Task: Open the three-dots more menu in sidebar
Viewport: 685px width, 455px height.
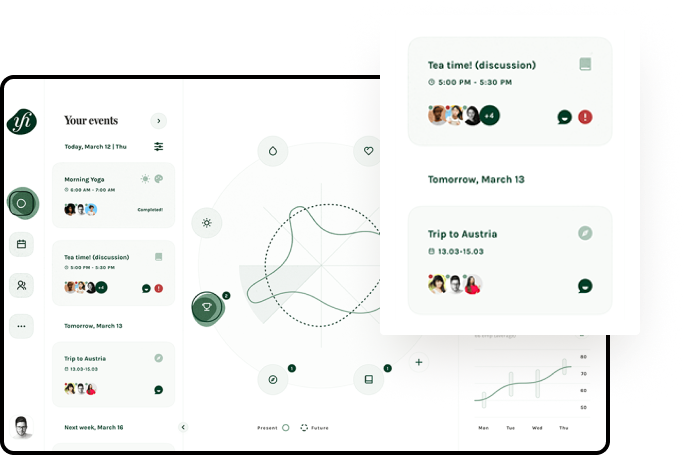Action: [x=22, y=325]
